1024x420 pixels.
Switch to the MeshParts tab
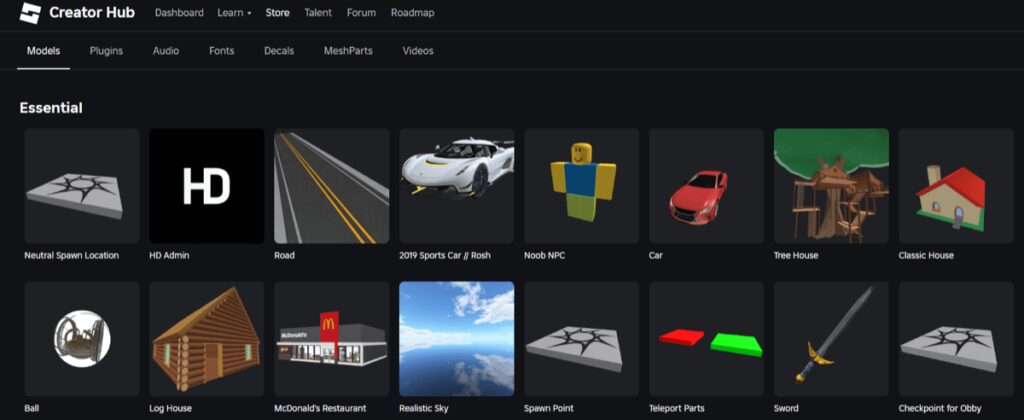tap(348, 50)
